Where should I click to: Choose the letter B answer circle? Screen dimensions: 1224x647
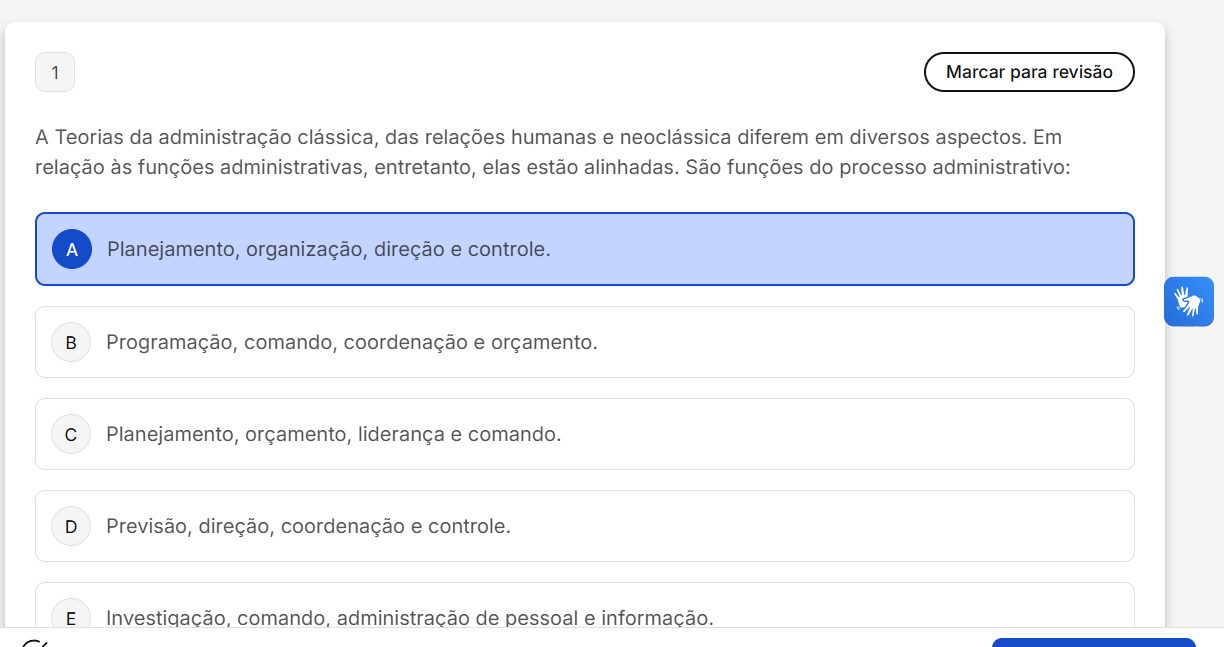point(71,342)
